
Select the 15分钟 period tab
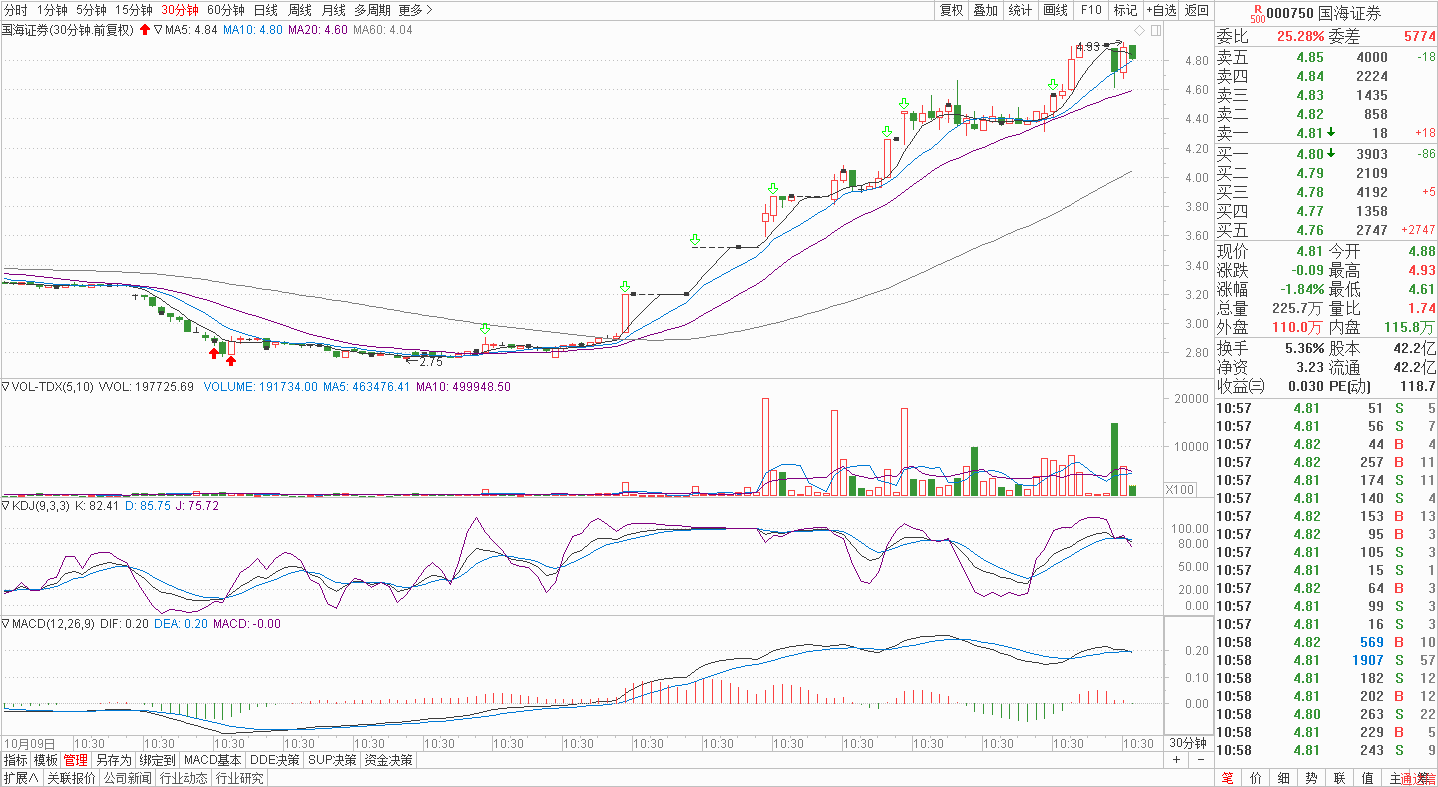pos(134,10)
